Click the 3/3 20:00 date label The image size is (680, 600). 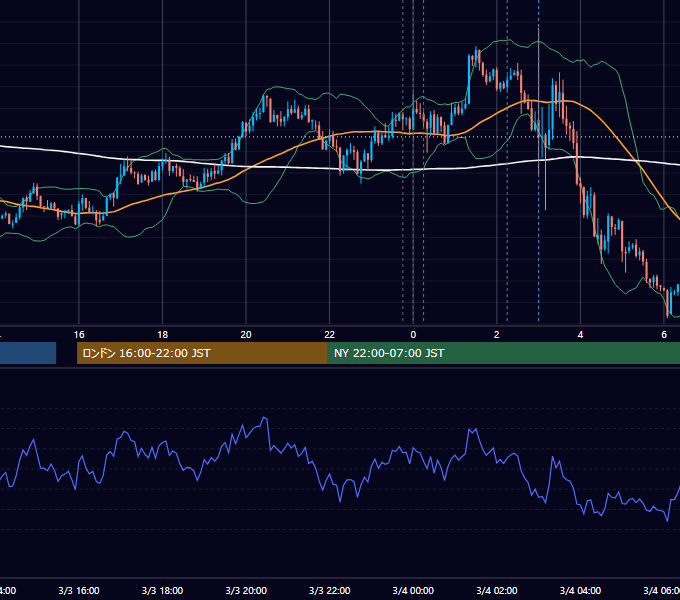246,590
